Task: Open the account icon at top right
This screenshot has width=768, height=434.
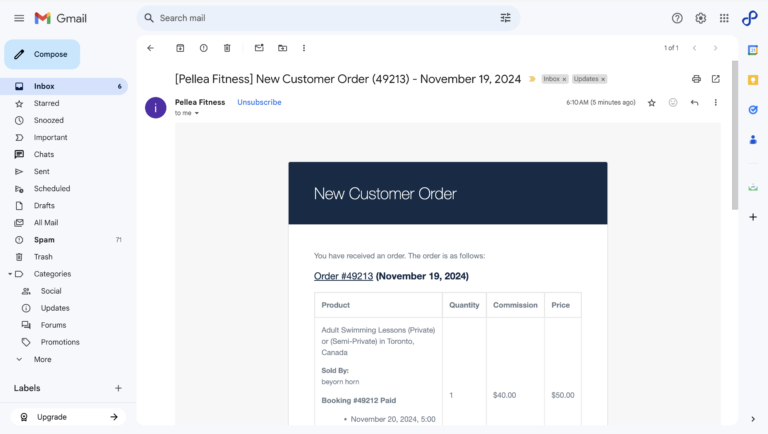Action: coord(749,18)
